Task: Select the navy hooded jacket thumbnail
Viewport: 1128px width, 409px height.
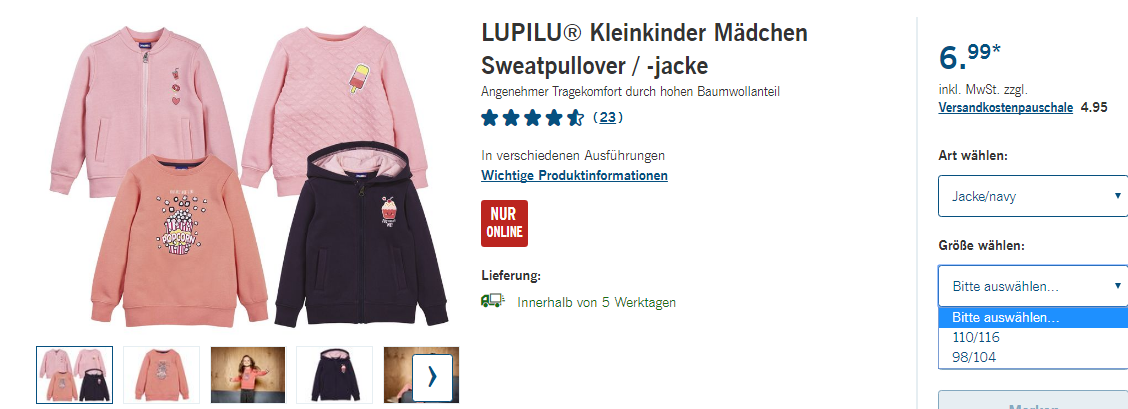Action: point(335,374)
